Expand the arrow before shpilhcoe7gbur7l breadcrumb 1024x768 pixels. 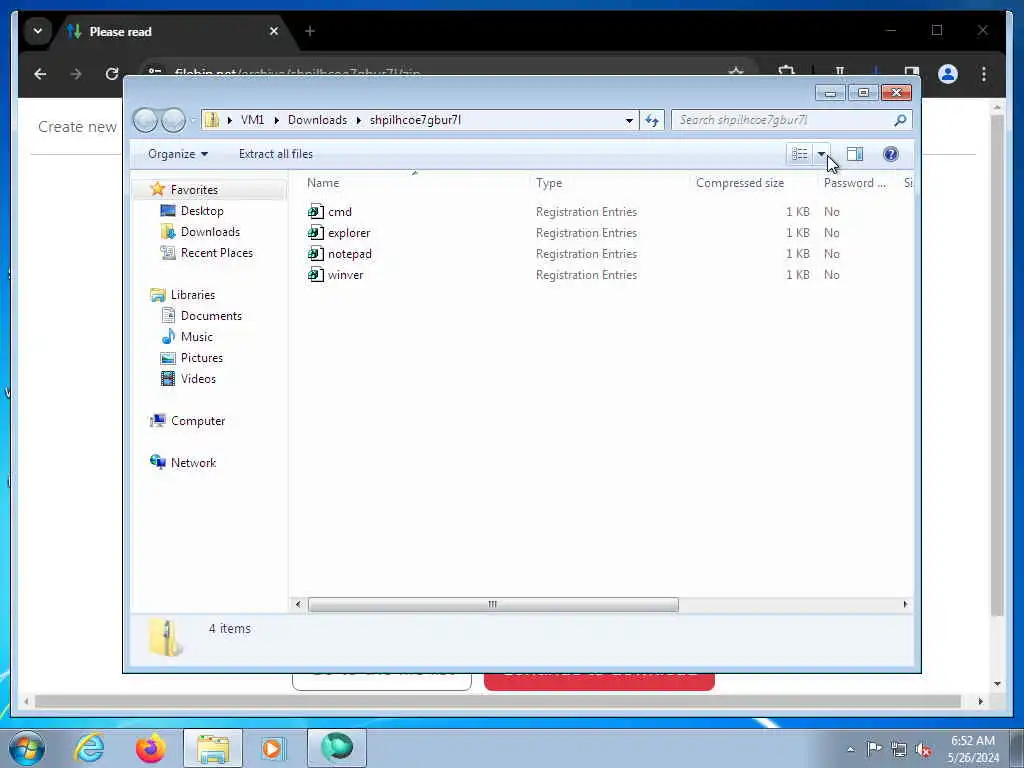tap(359, 120)
